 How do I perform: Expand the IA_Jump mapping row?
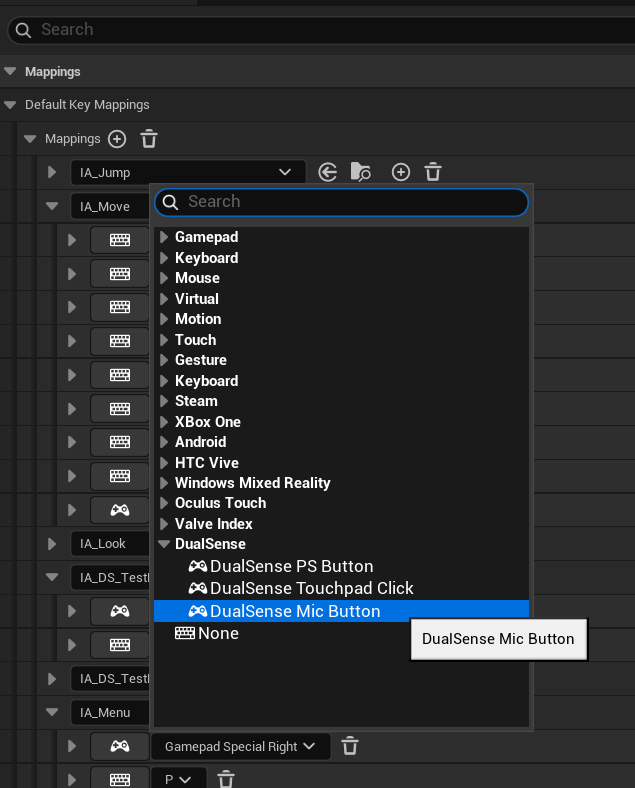[52, 172]
